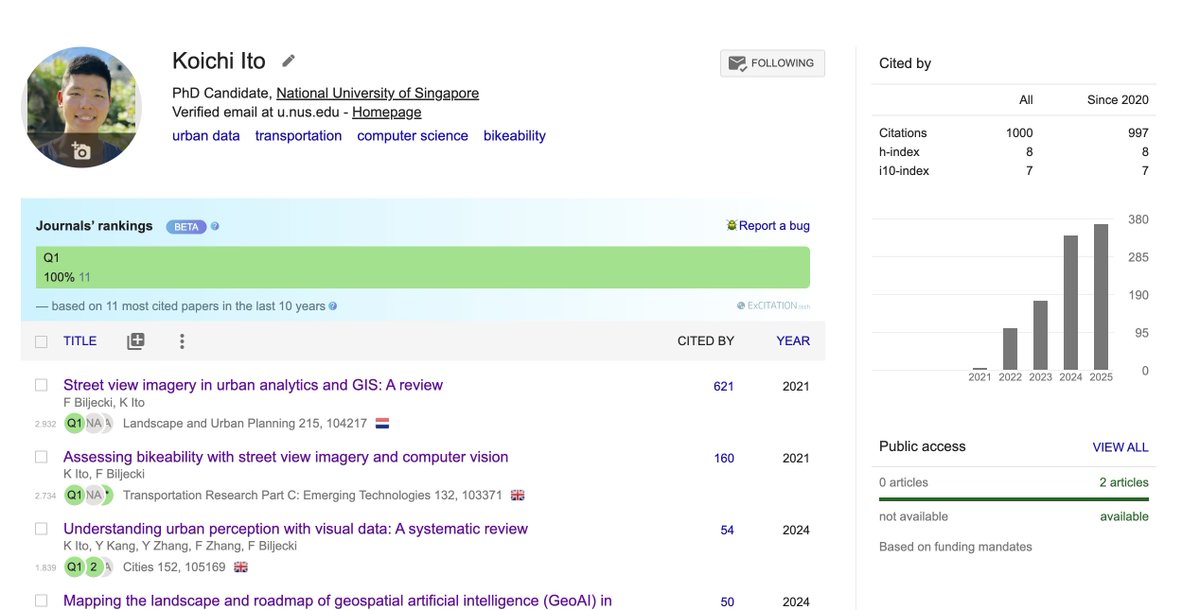1200x610 pixels.
Task: Open 'Street view imagery in urban analytics and GIS' article
Action: [253, 385]
